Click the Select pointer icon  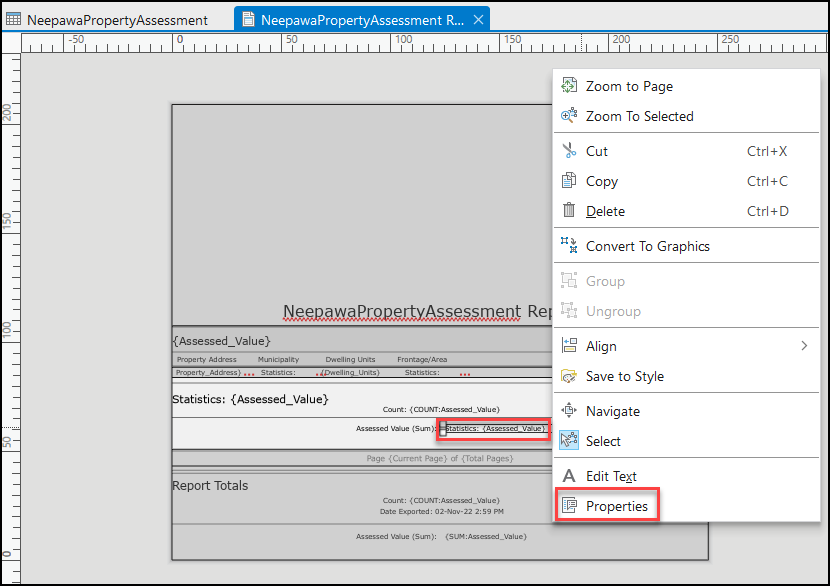coord(570,440)
